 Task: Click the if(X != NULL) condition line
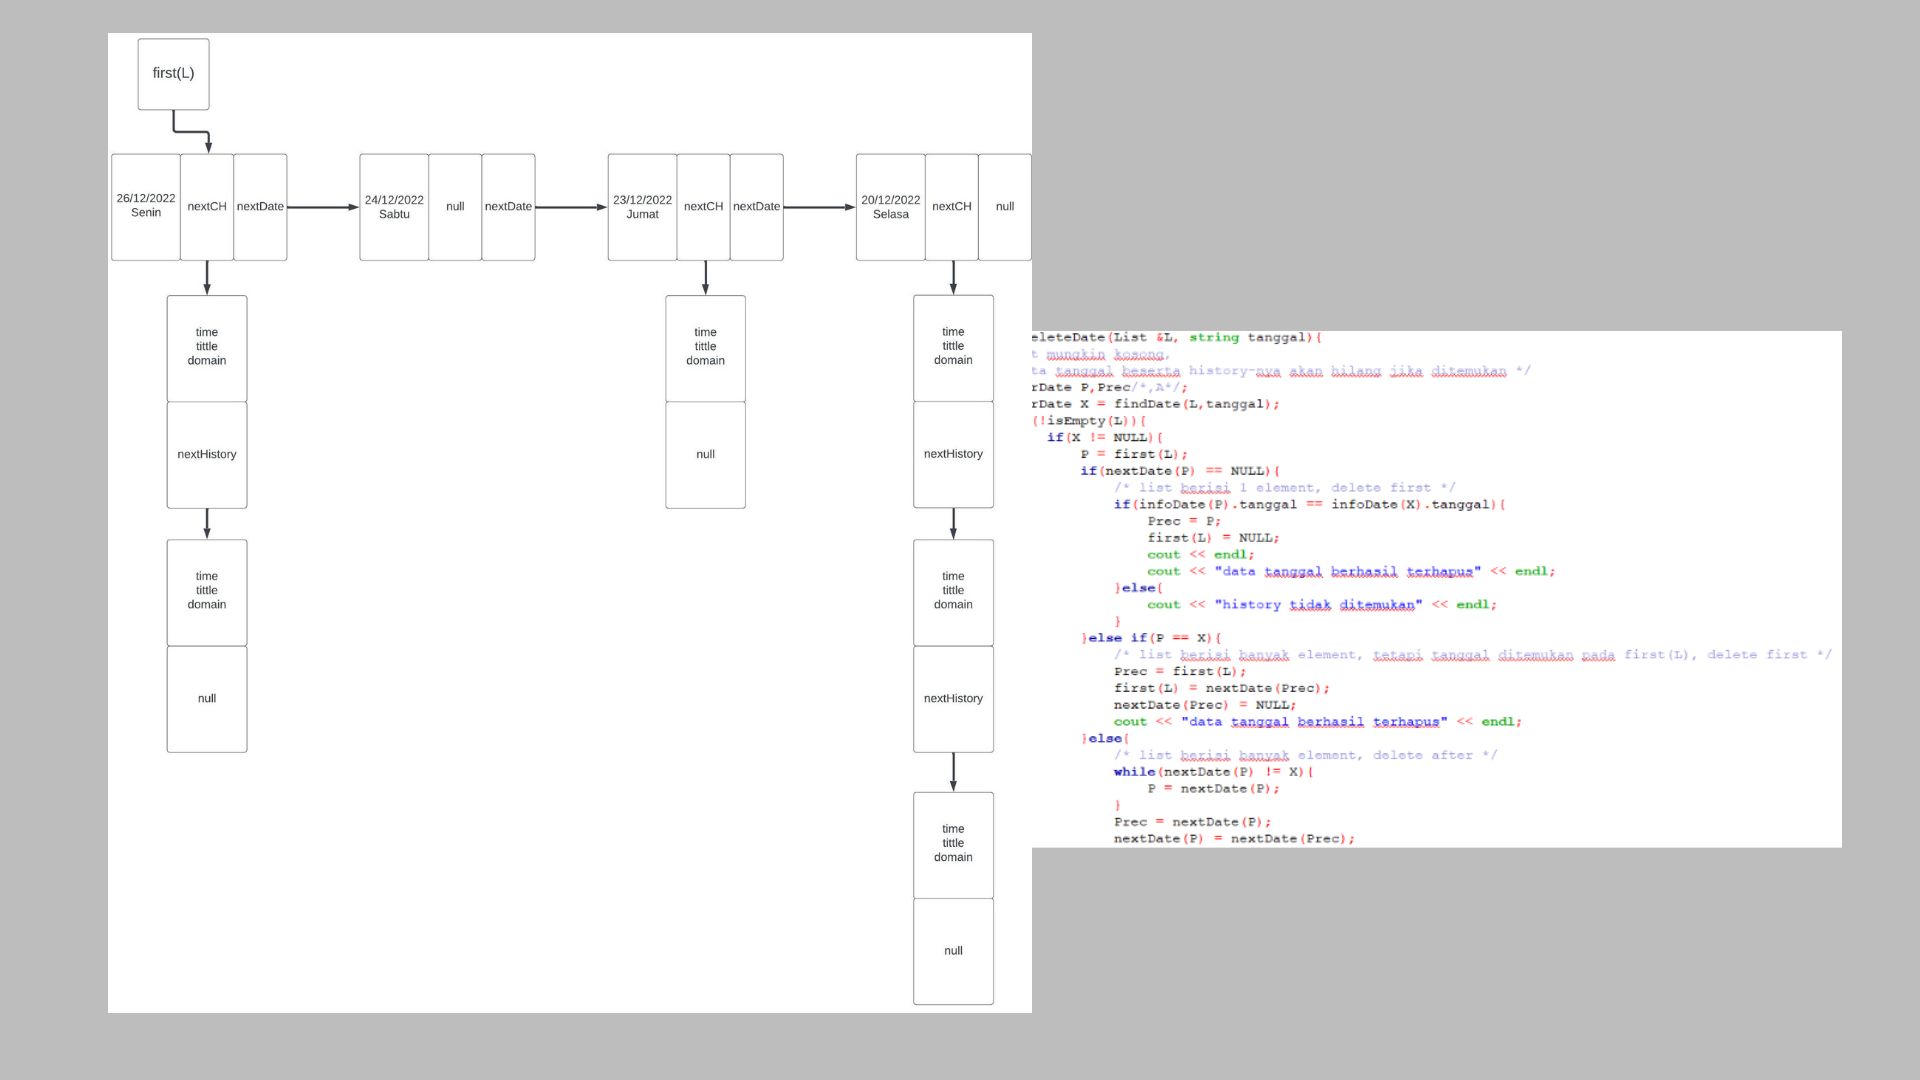(x=1105, y=437)
